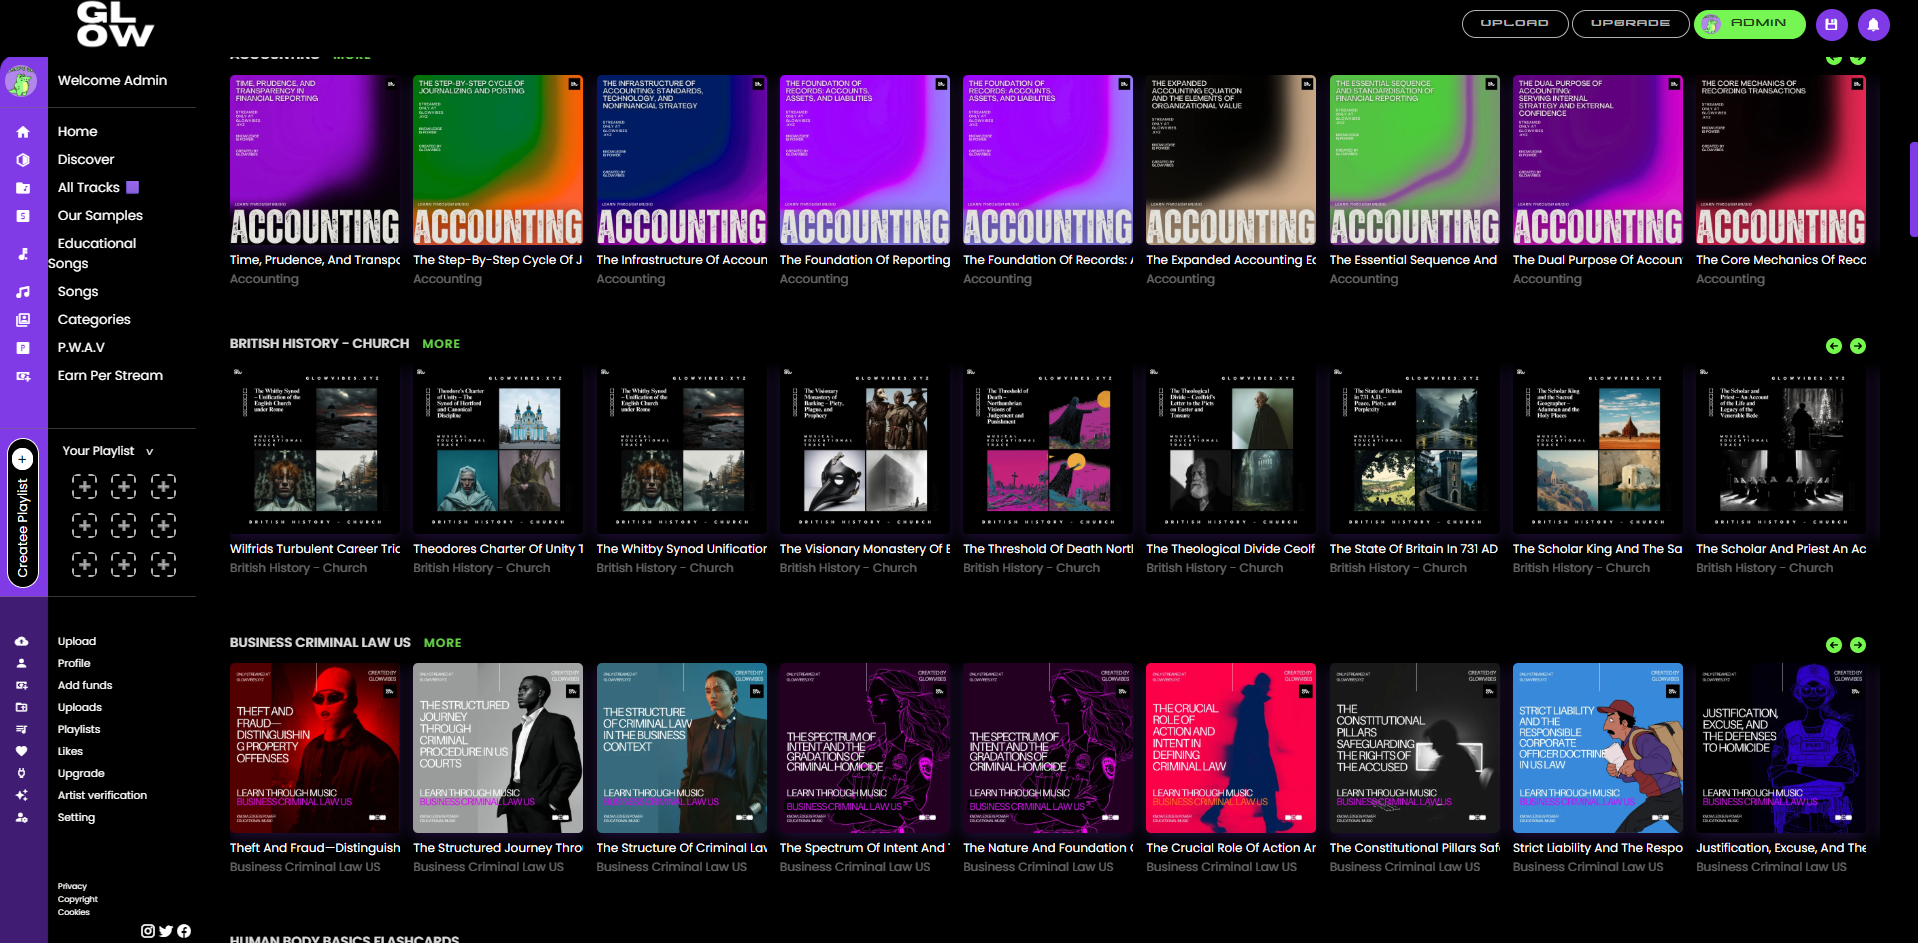The height and width of the screenshot is (943, 1918).
Task: Click the Categories icon in sidebar
Action: coord(23,320)
